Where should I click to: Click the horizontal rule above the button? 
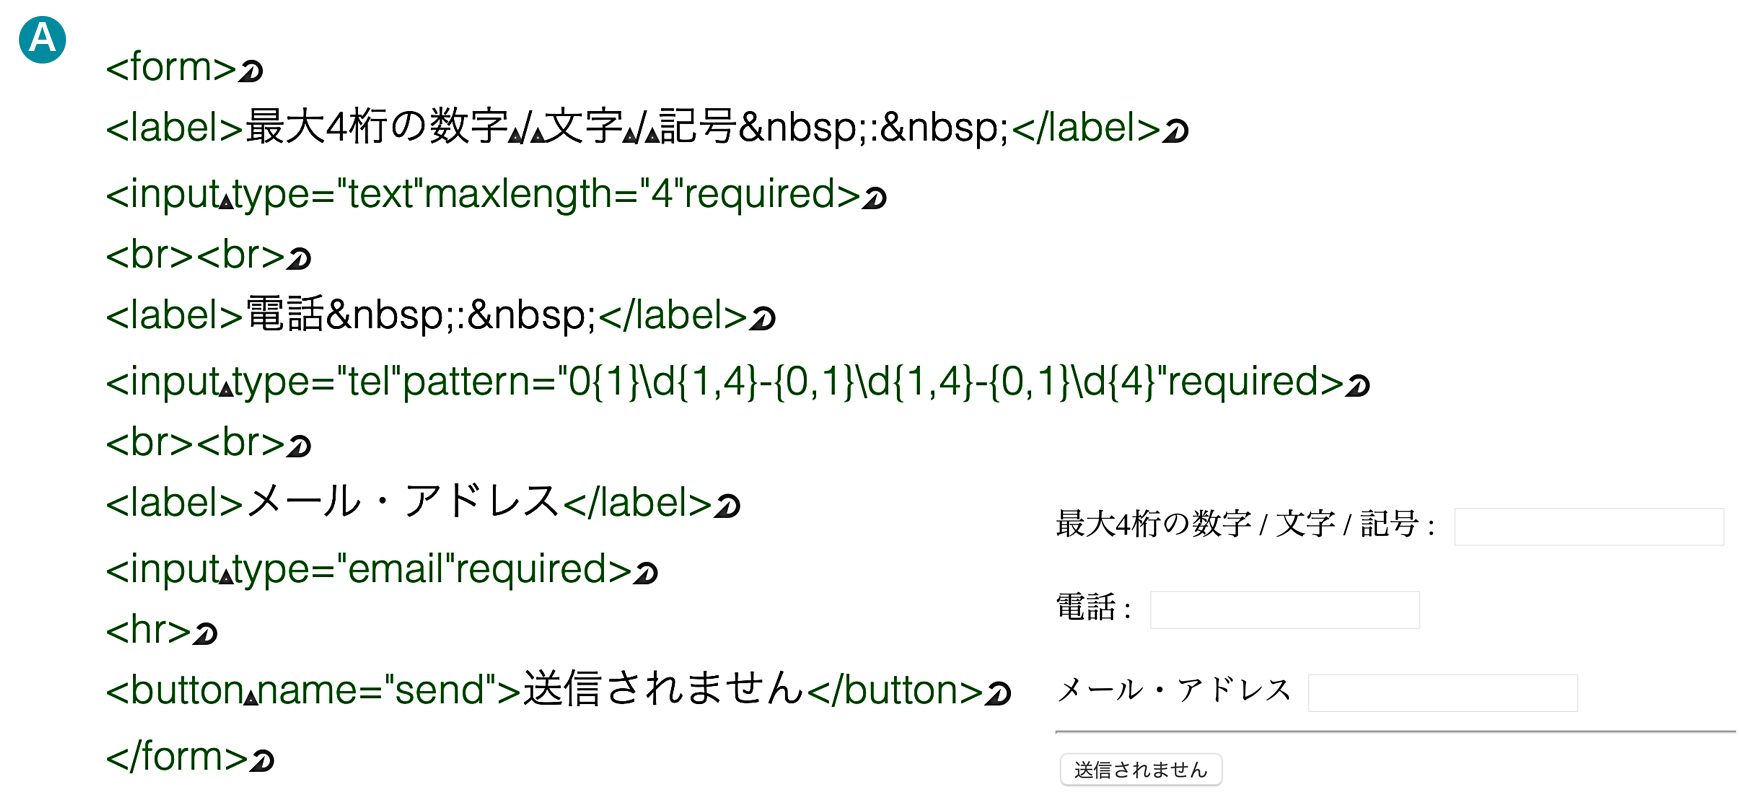tap(1394, 732)
